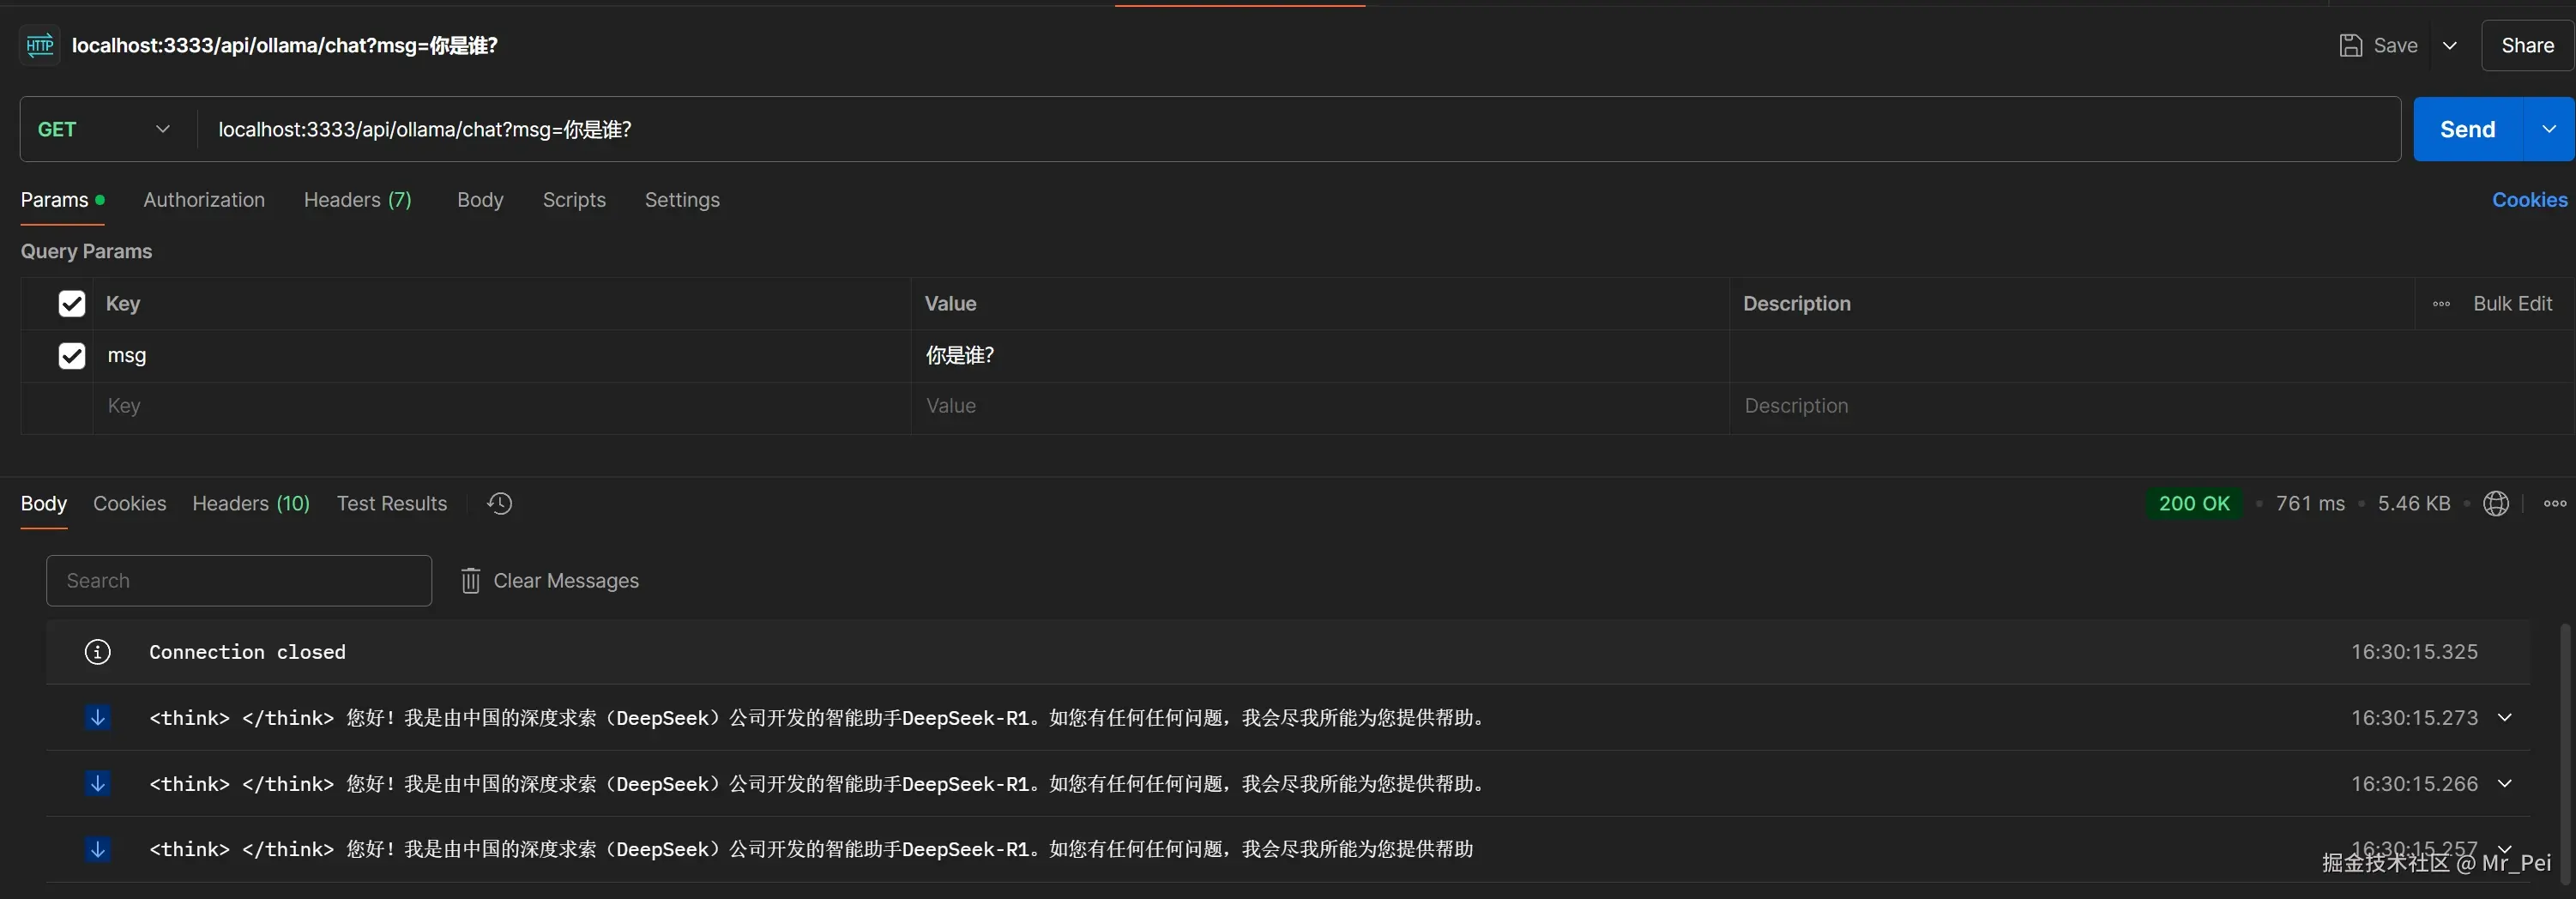The image size is (2576, 899).
Task: Uncheck the msg query parameter
Action: (71, 356)
